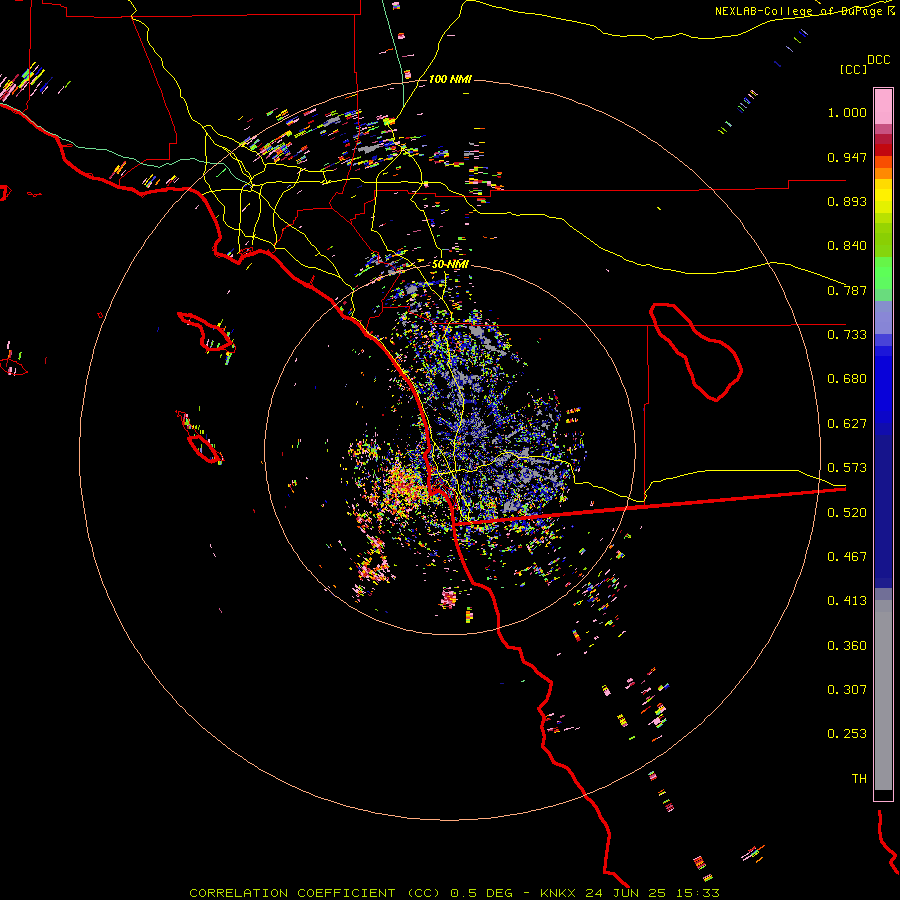Click the 0.413 color scale value
Screen dimensions: 900x900
(x=847, y=601)
